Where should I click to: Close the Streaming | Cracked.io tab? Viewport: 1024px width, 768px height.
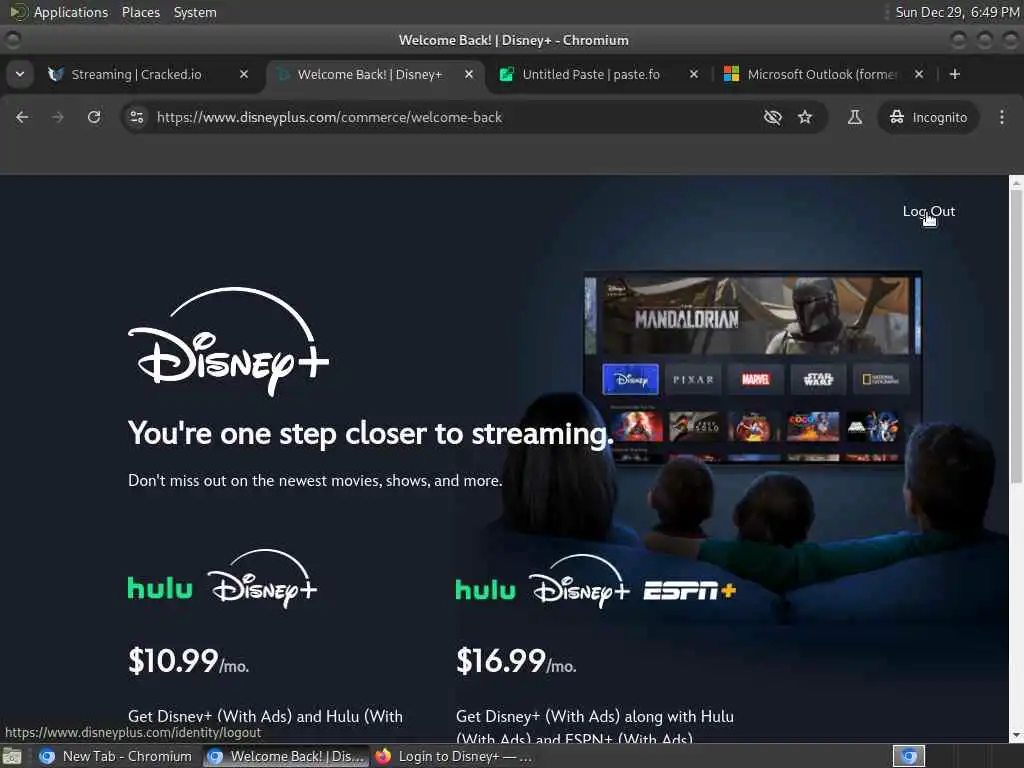(x=244, y=74)
